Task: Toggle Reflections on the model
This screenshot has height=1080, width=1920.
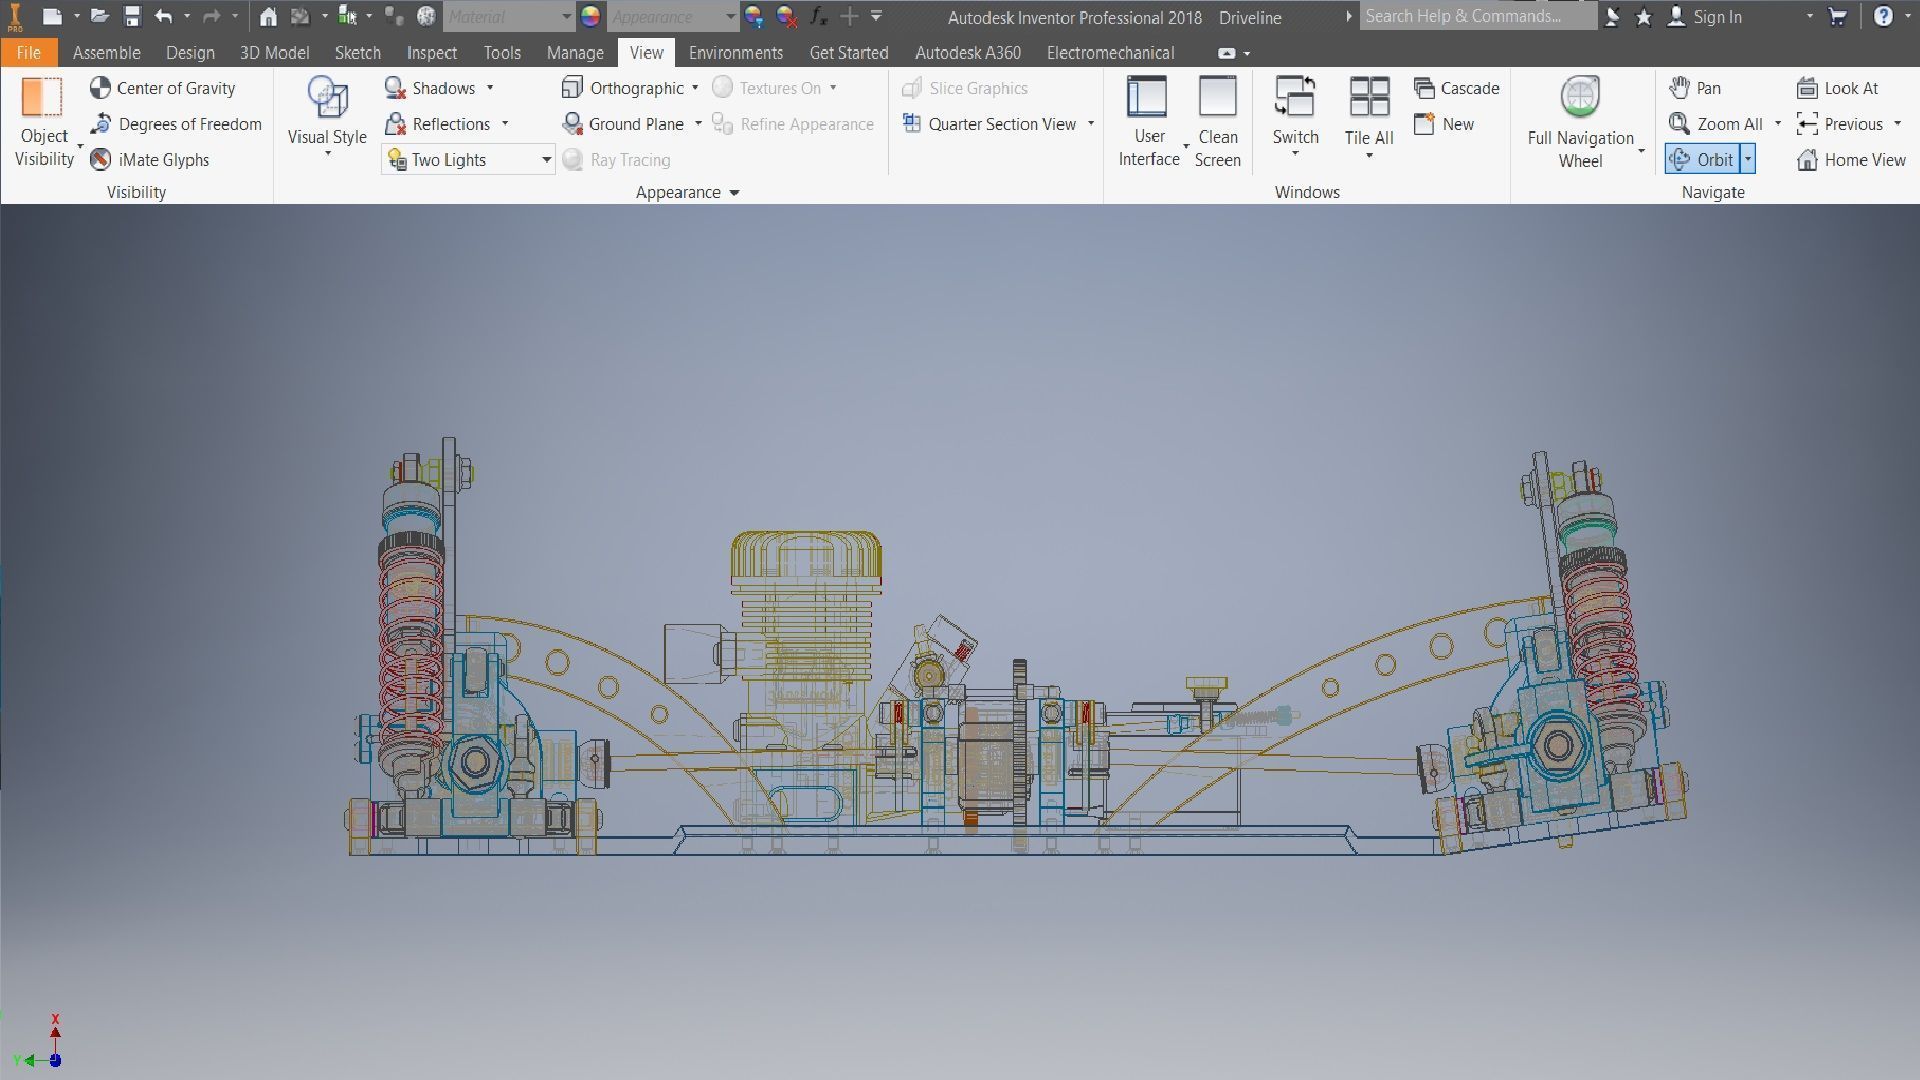Action: (438, 124)
